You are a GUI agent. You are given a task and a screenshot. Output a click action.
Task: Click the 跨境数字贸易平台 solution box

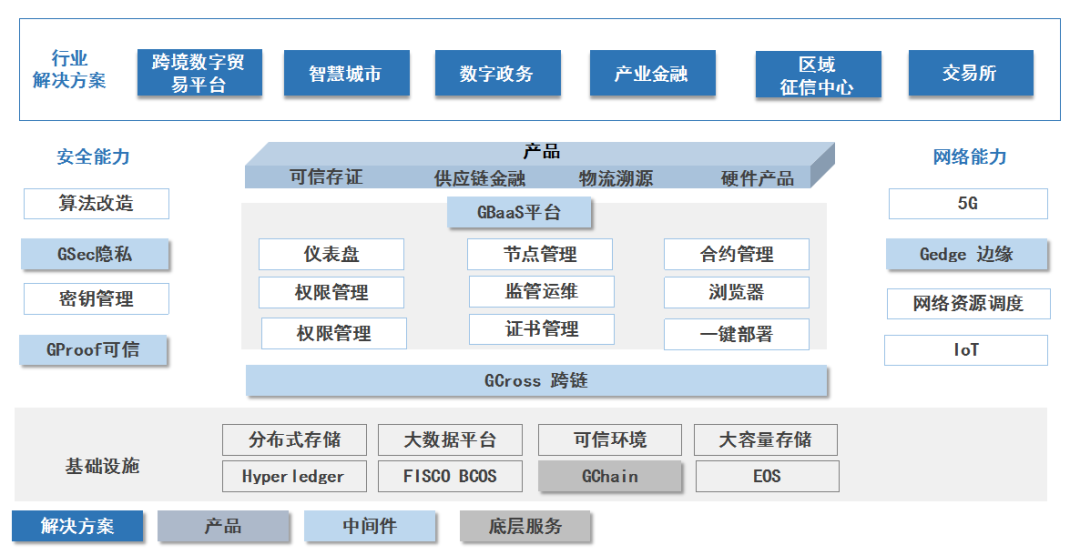pyautogui.click(x=199, y=74)
